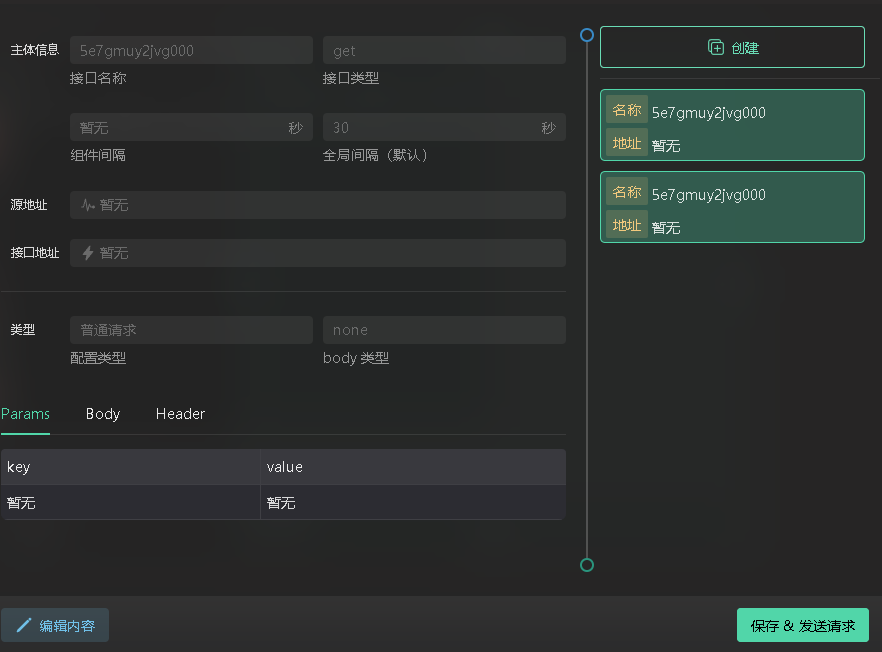882x652 pixels.
Task: Expand the body 类型 none dropdown
Action: click(444, 330)
